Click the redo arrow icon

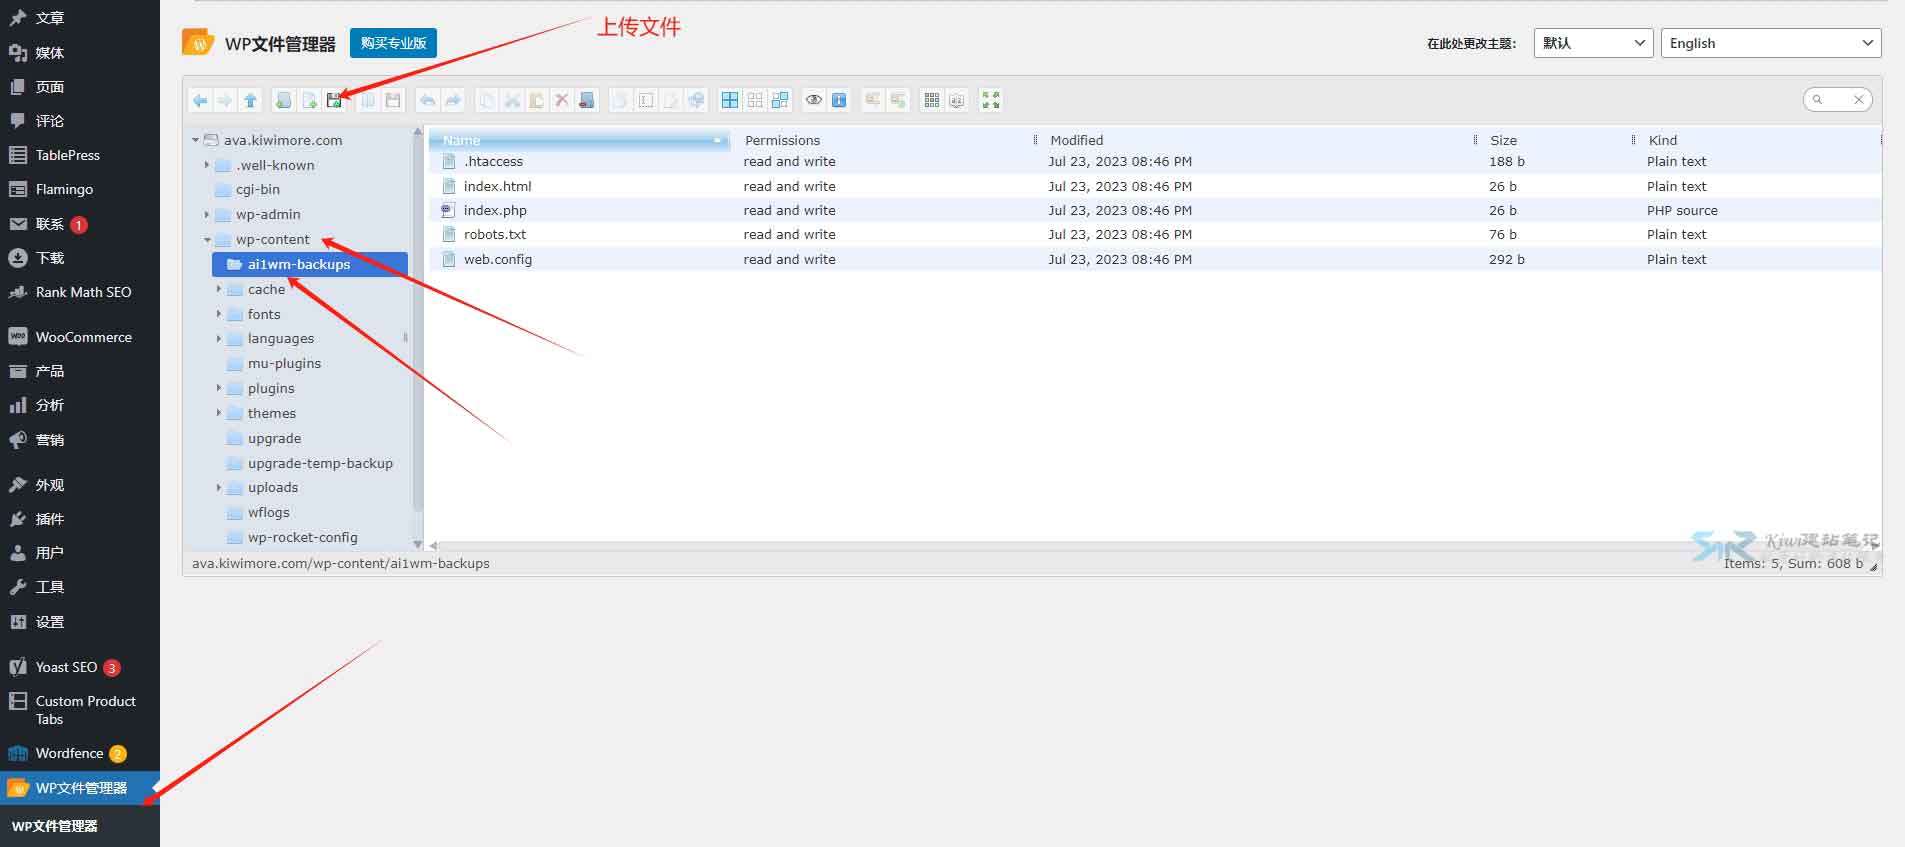[x=453, y=100]
